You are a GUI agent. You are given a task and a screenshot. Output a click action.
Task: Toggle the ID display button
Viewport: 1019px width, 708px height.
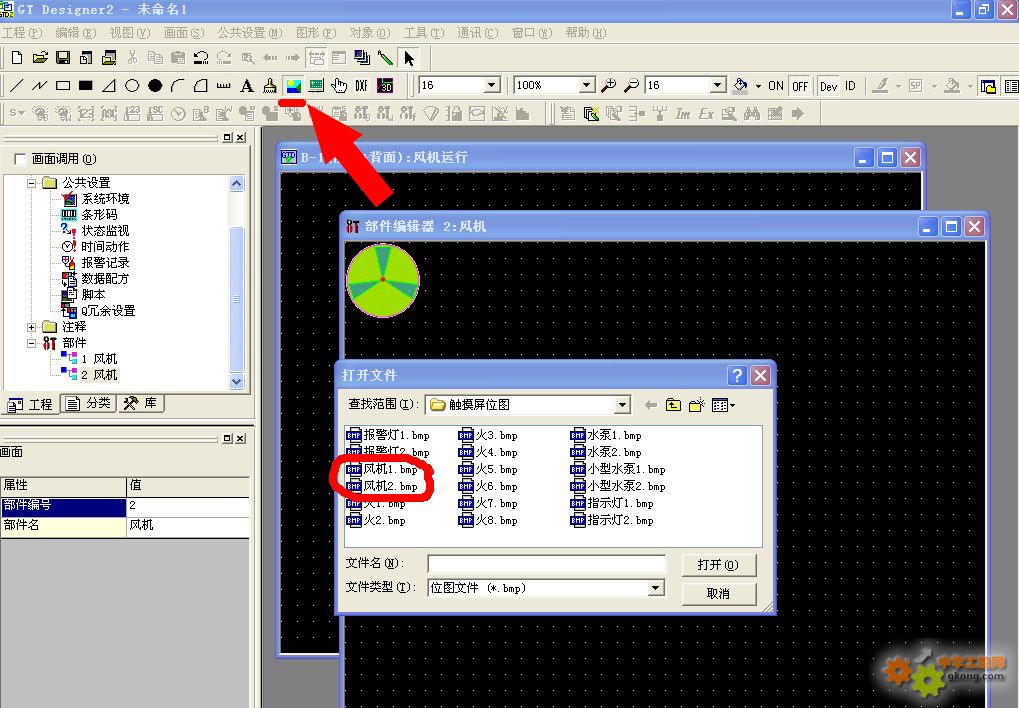click(x=850, y=86)
